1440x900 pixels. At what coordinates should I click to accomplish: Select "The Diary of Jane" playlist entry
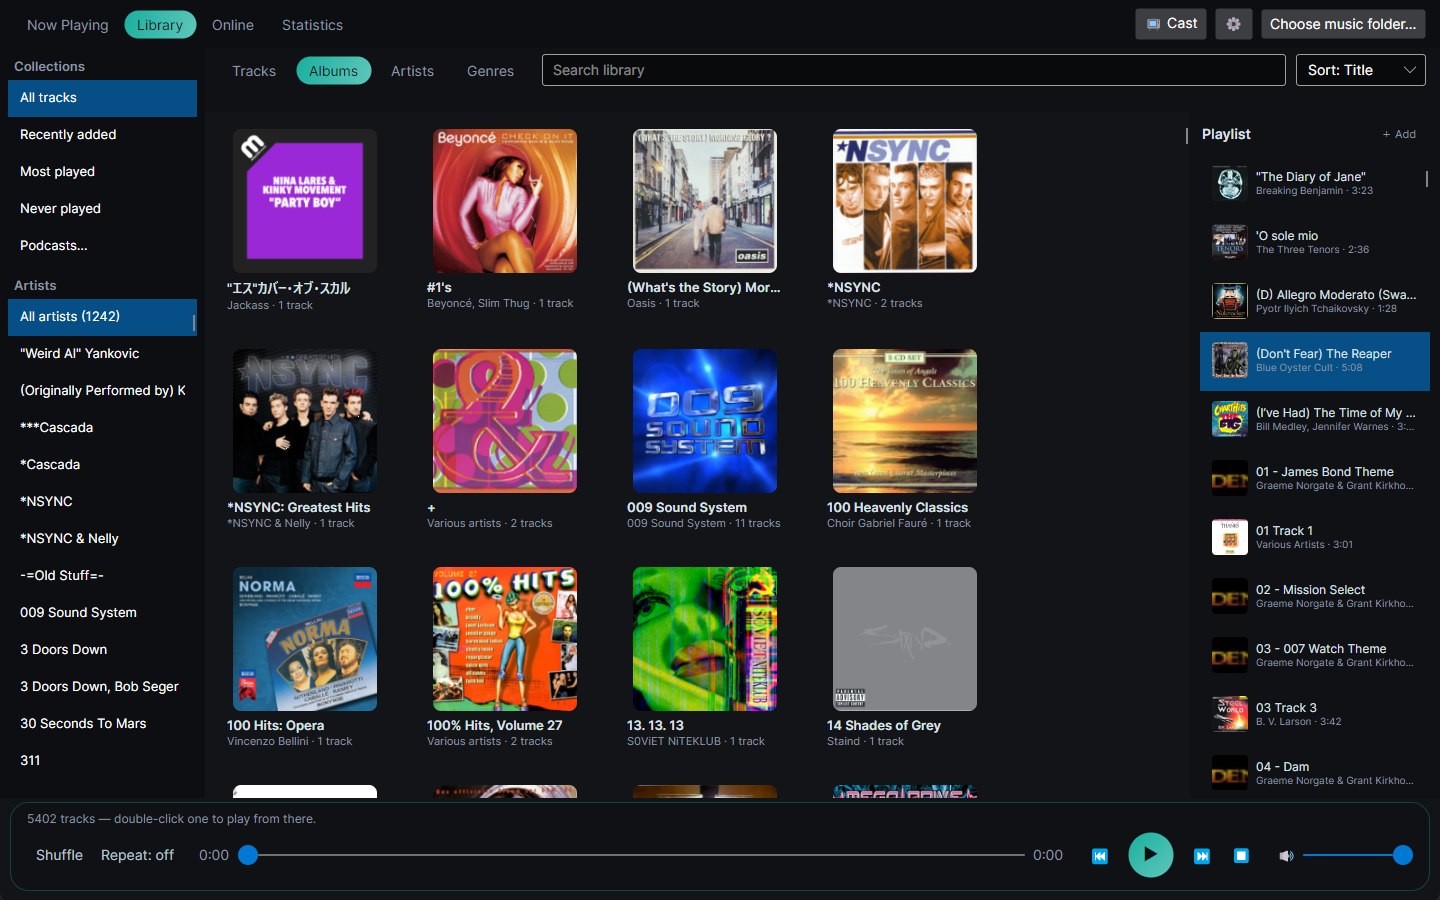1314,184
